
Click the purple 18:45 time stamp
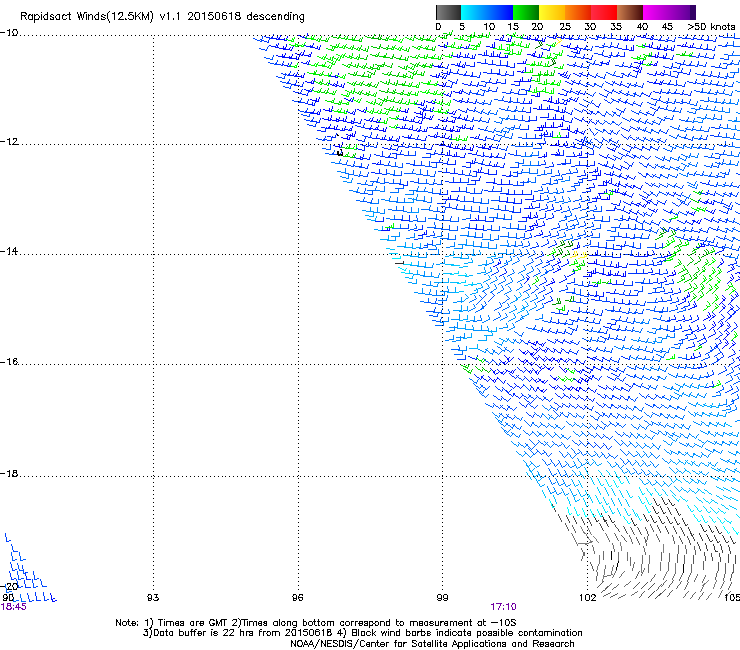click(14, 607)
